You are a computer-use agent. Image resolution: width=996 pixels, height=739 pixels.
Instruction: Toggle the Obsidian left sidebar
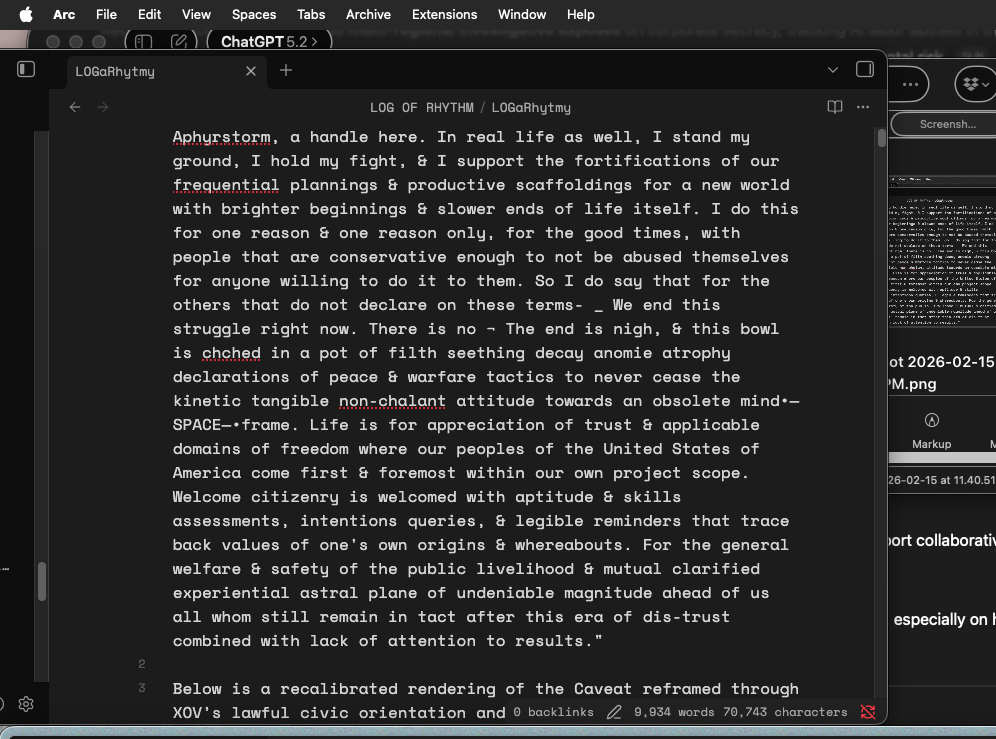pyautogui.click(x=27, y=69)
